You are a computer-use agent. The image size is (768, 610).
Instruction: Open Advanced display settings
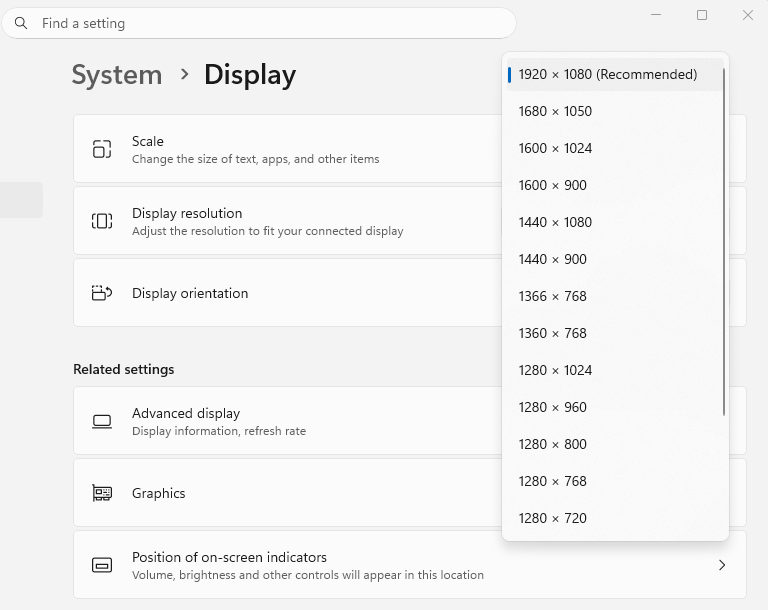pyautogui.click(x=409, y=421)
